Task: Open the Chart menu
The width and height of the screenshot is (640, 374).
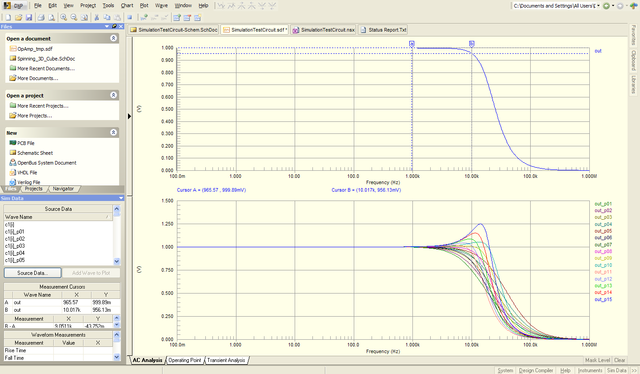Action: coord(127,5)
